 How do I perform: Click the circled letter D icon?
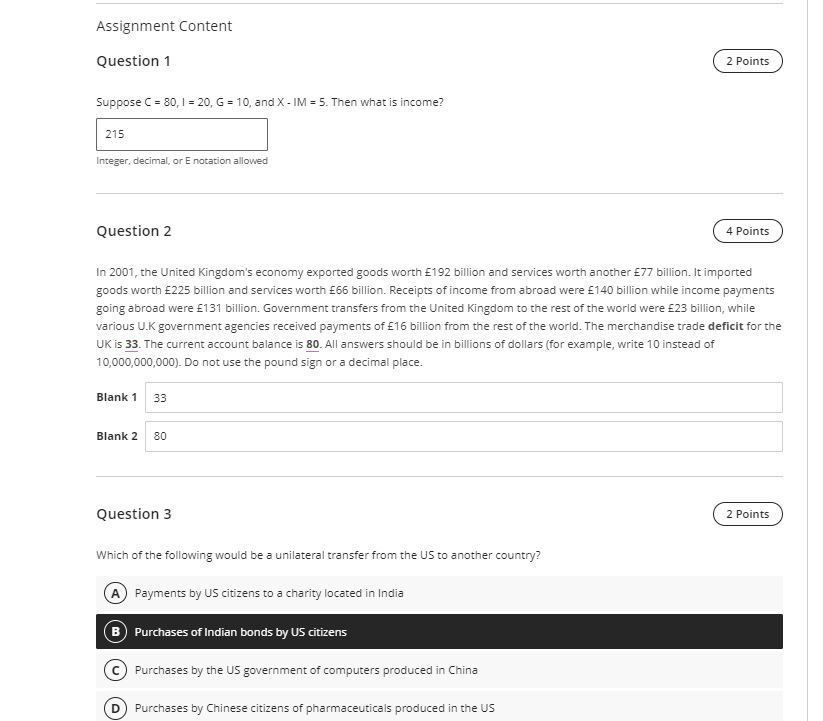[x=114, y=708]
